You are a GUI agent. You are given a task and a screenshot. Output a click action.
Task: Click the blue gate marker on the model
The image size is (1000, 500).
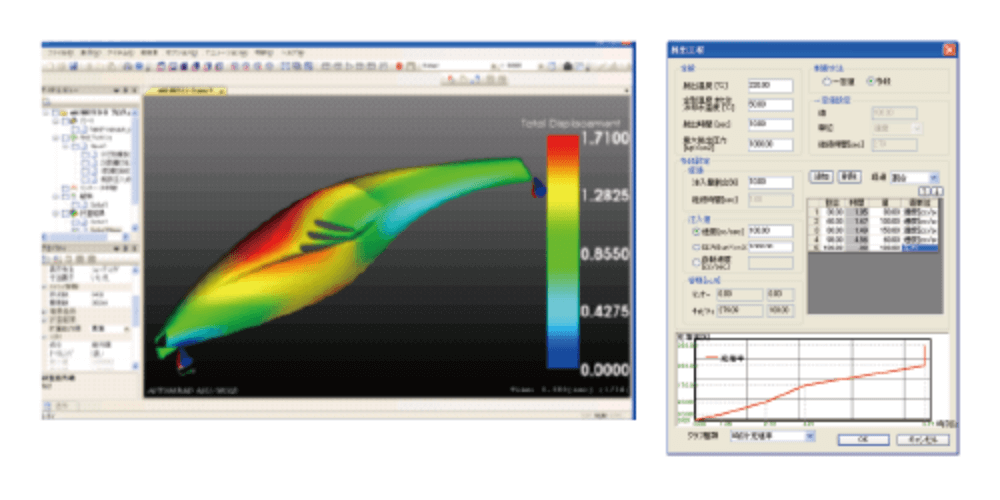click(539, 188)
